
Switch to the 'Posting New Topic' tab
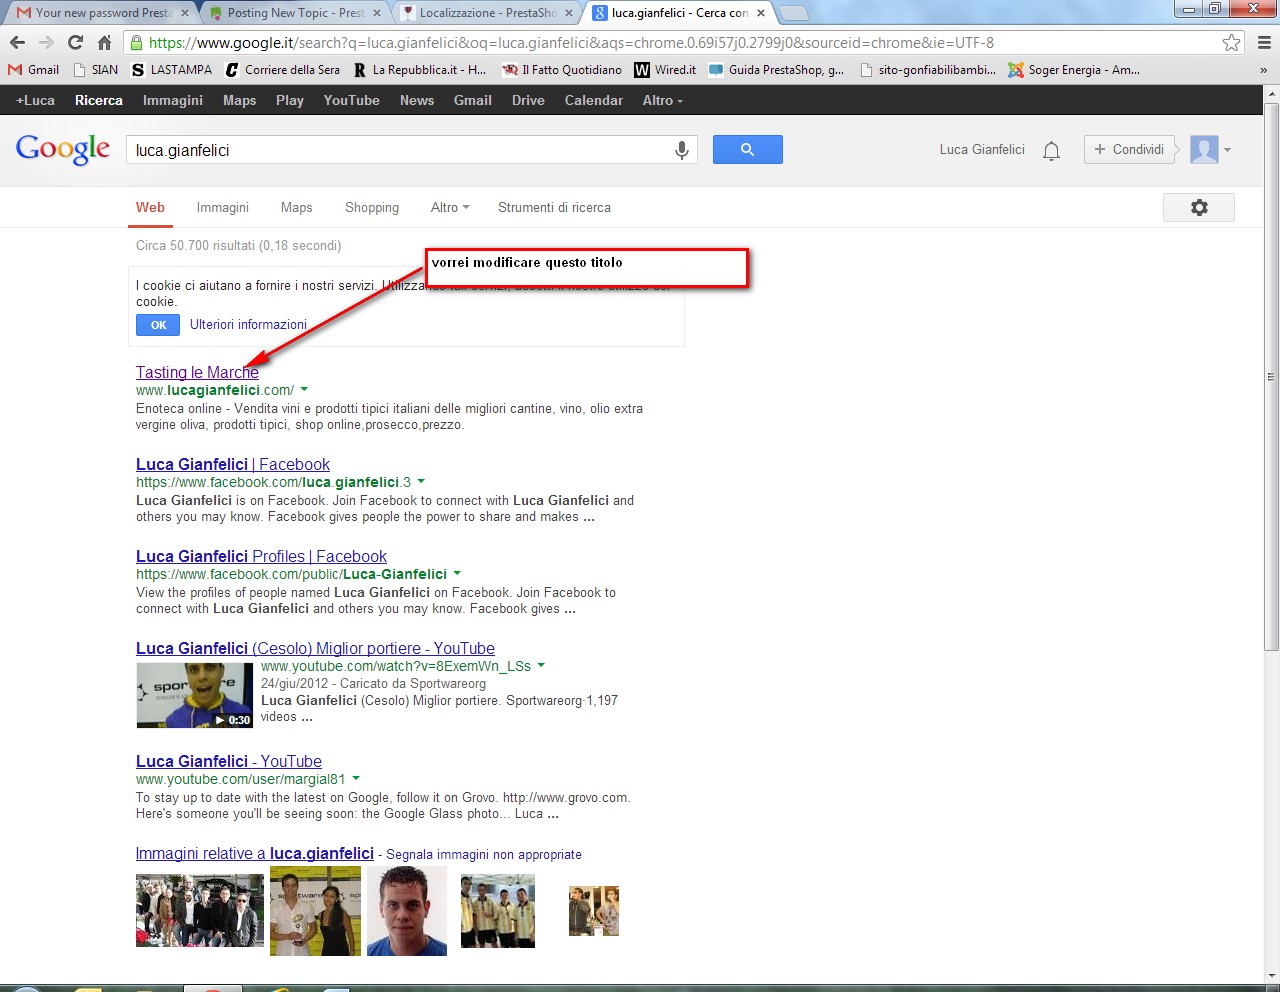(x=294, y=13)
